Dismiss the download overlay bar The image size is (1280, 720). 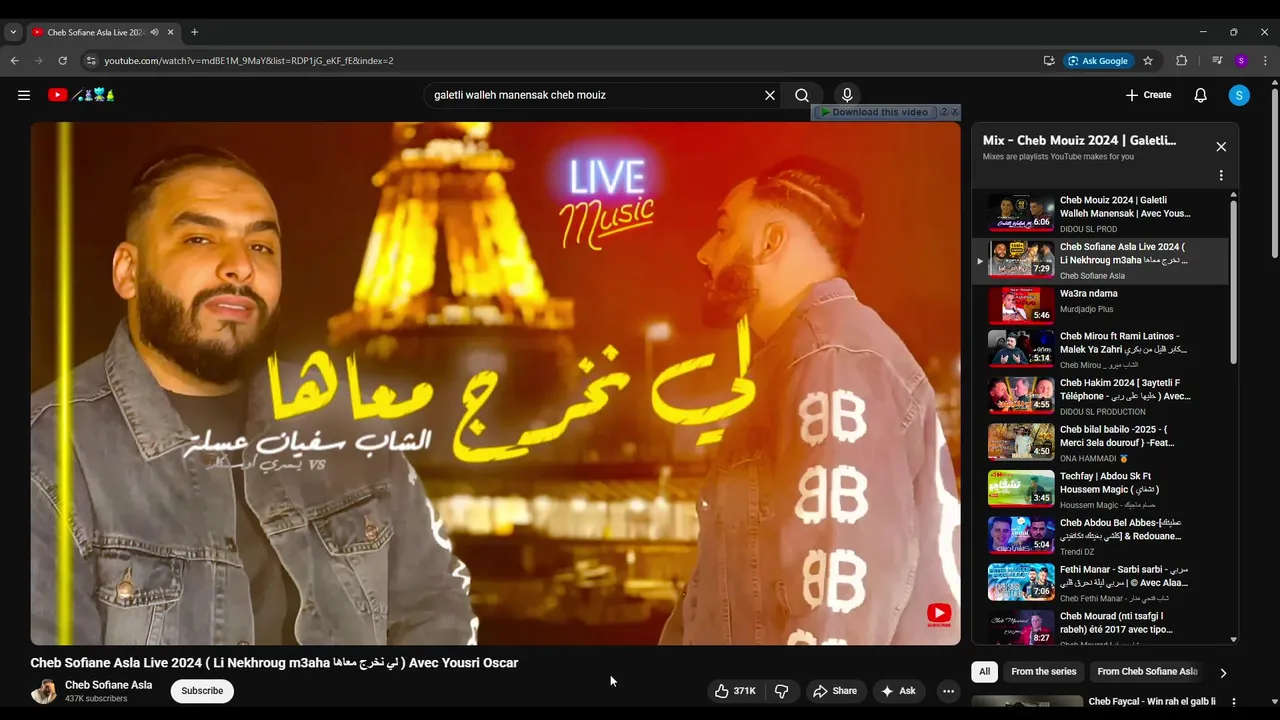(x=955, y=112)
